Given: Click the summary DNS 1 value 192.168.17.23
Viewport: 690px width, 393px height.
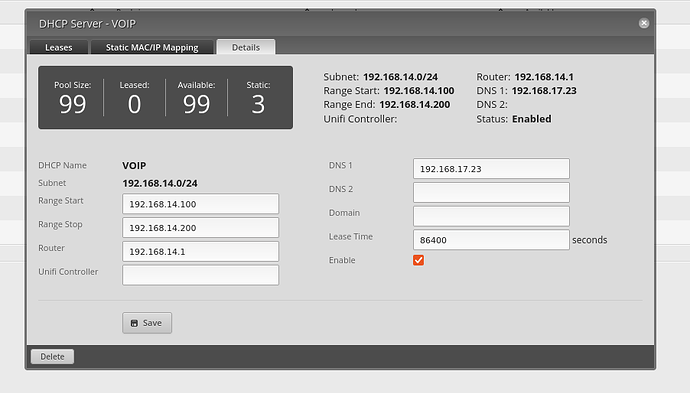Looking at the screenshot, I should [544, 91].
